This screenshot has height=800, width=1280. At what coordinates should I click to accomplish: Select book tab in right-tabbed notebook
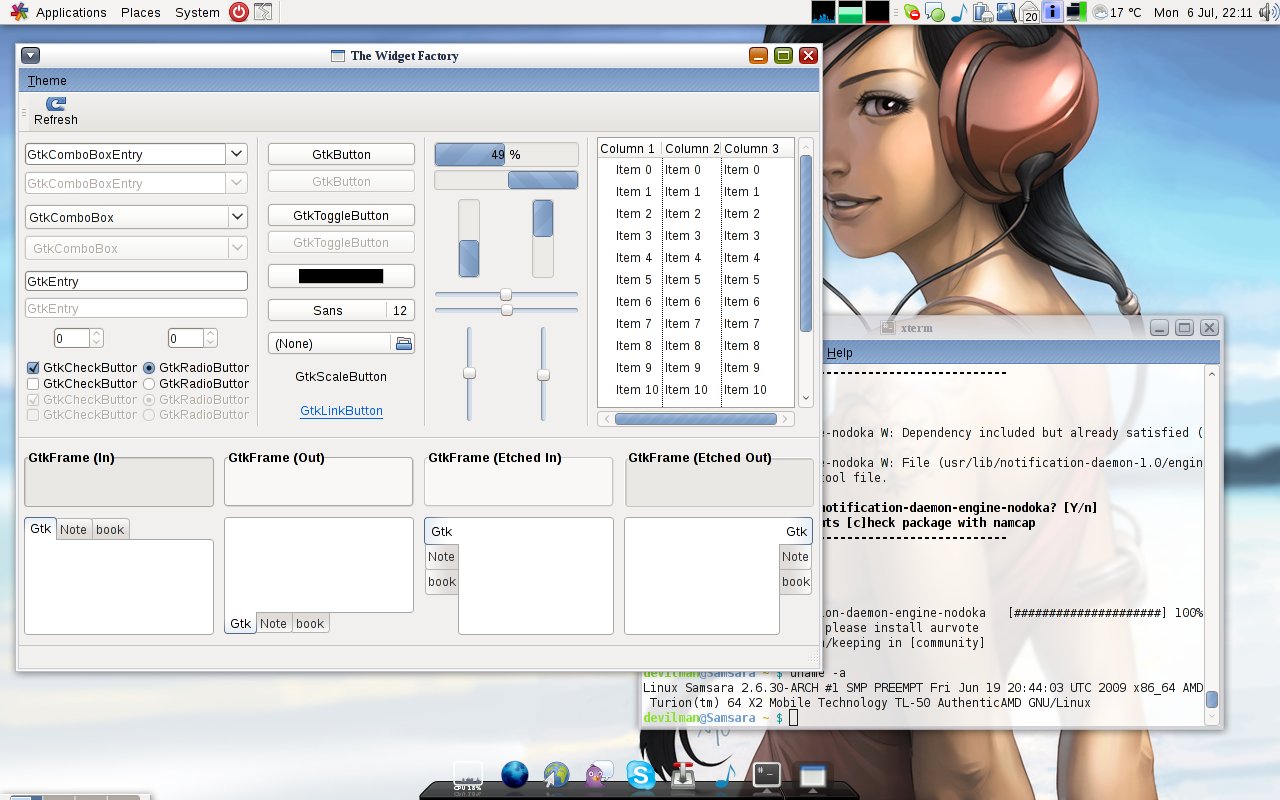coord(796,582)
